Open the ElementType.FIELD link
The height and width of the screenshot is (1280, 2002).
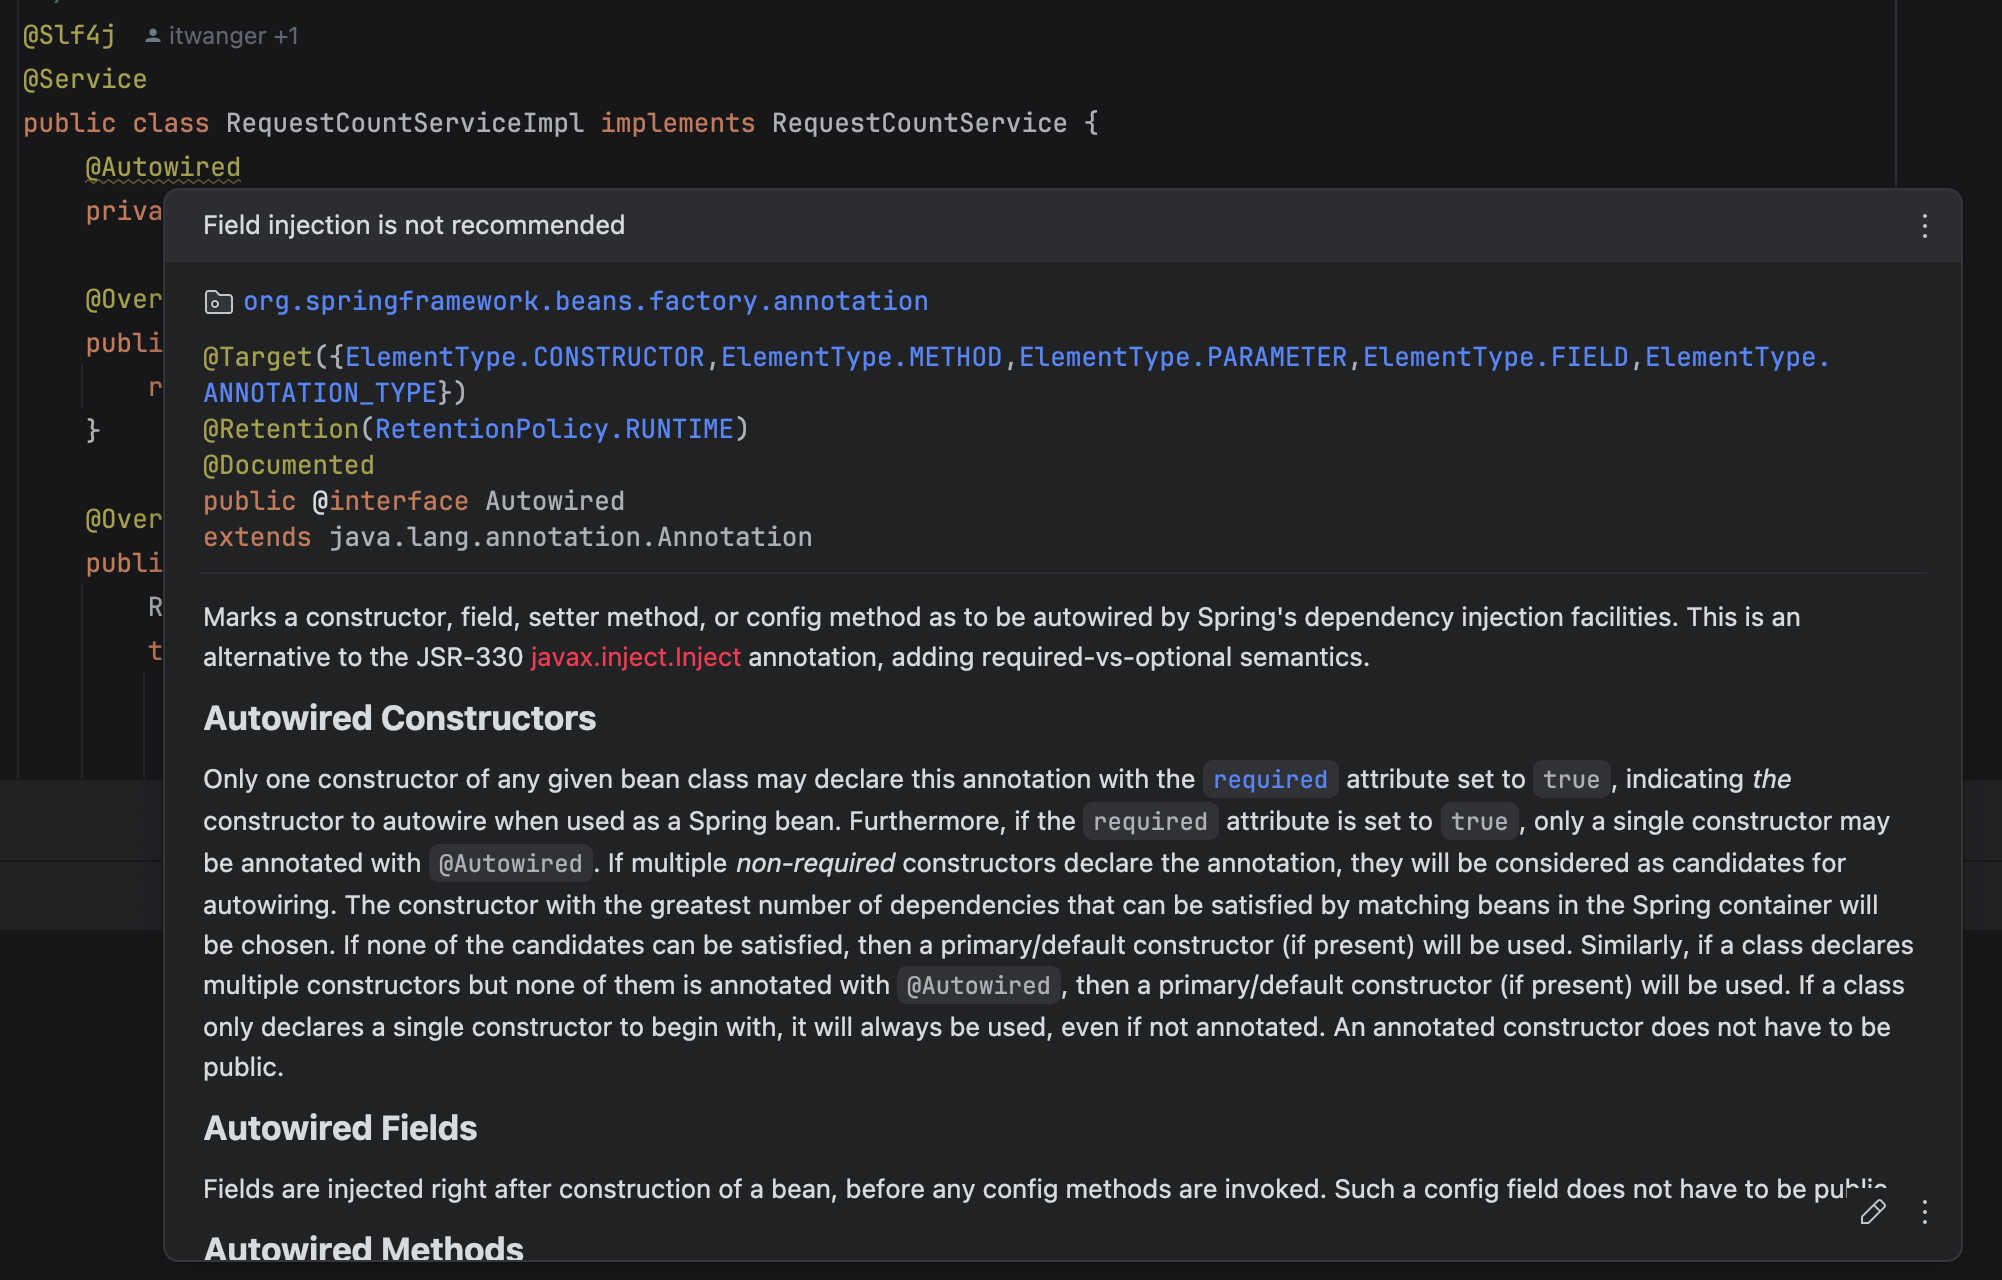tap(1495, 357)
